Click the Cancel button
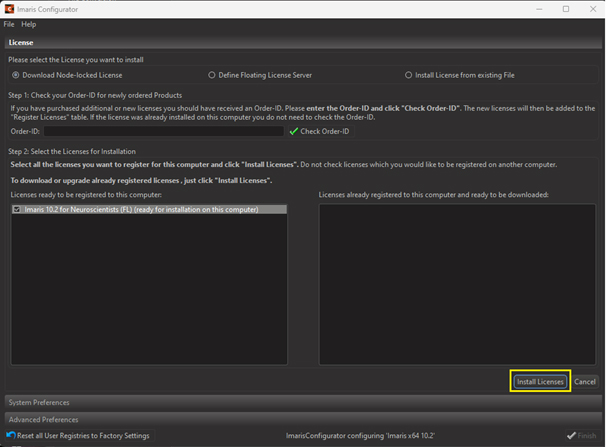608x447 pixels. point(585,382)
